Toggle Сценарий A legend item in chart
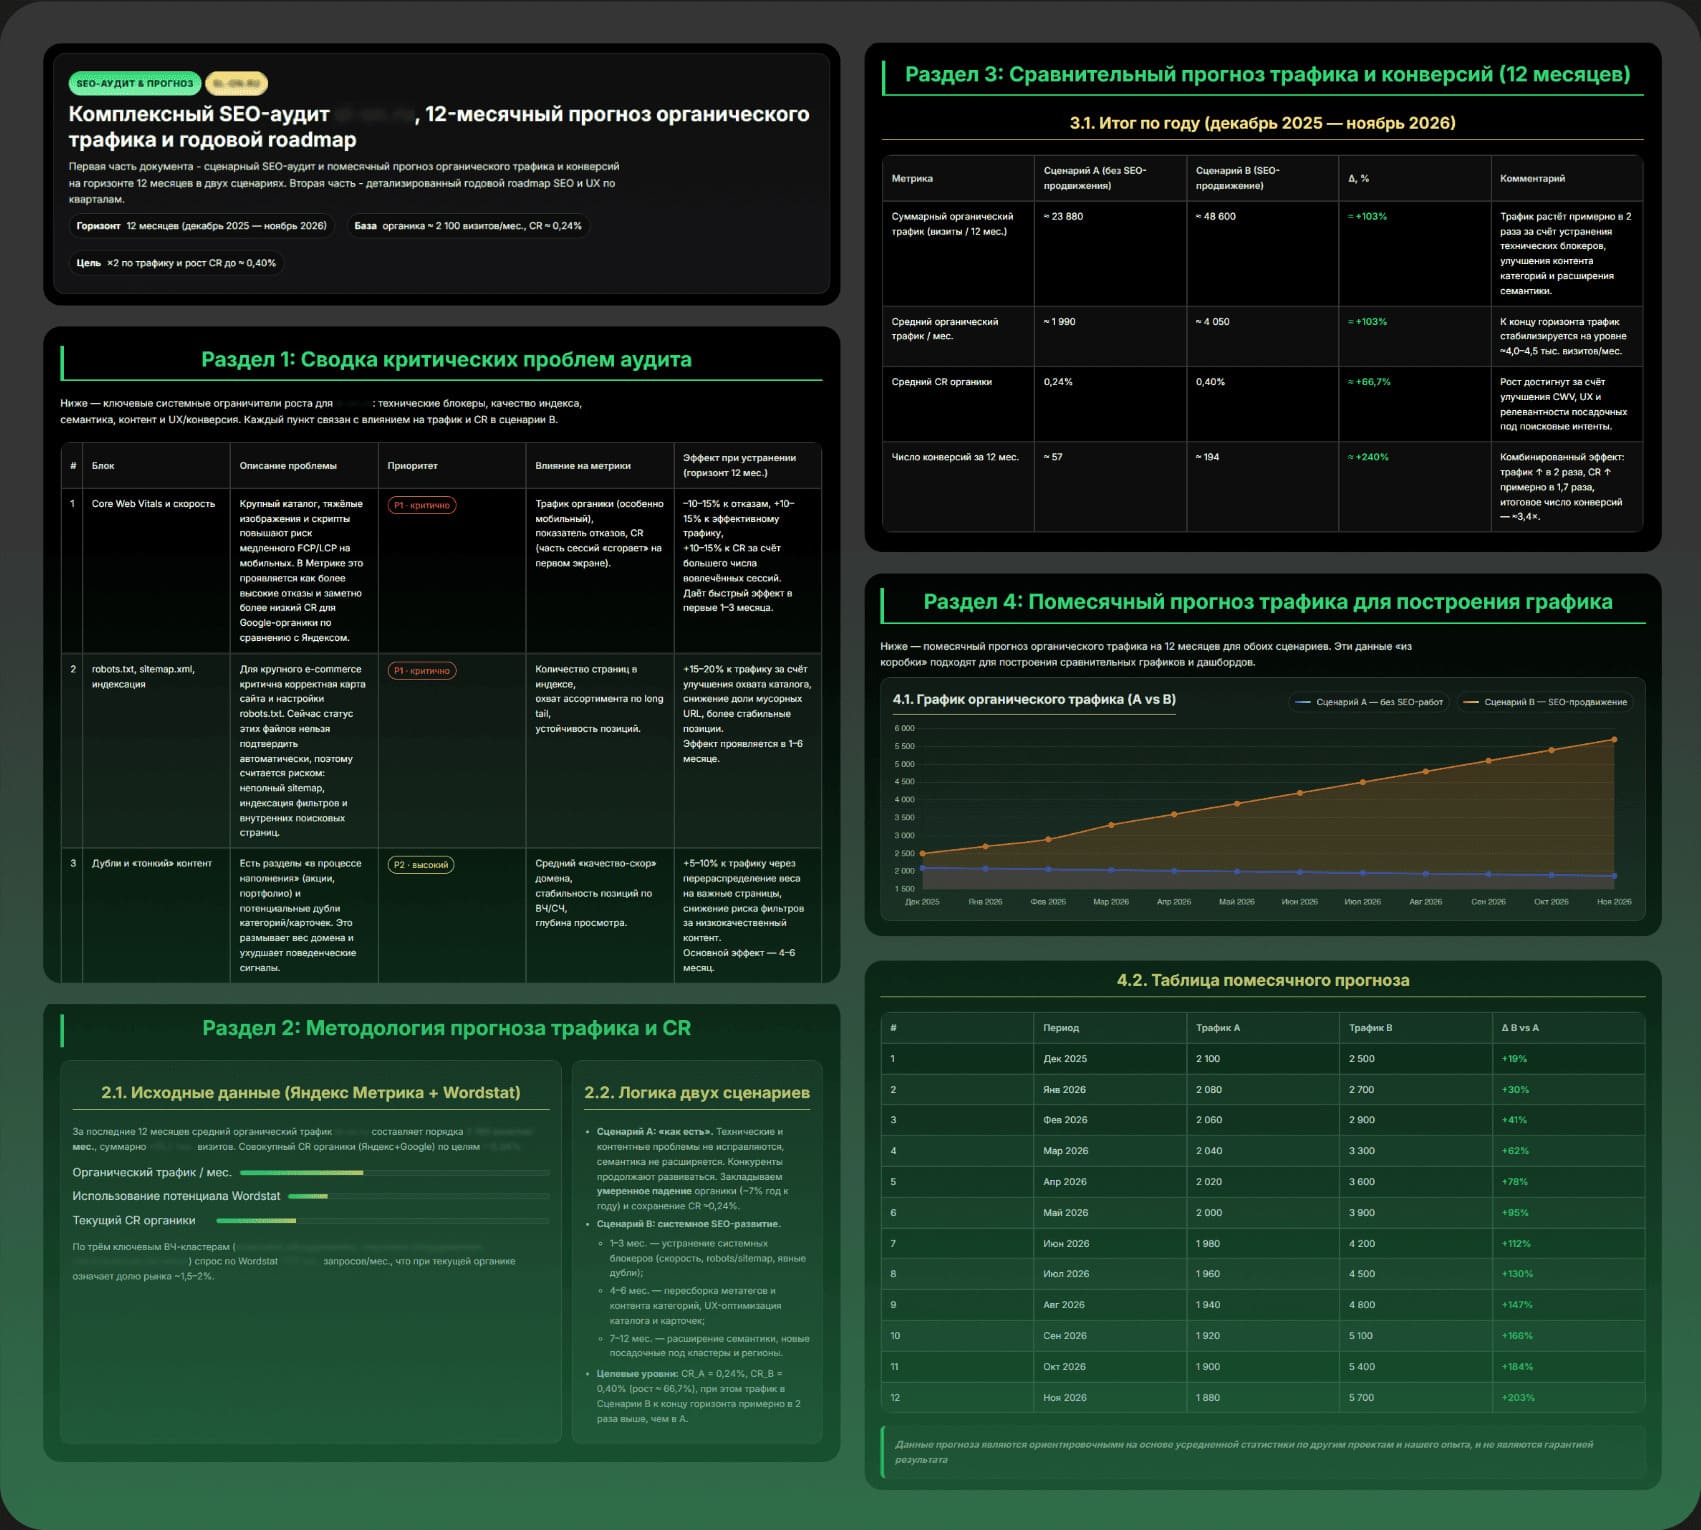 click(1369, 702)
